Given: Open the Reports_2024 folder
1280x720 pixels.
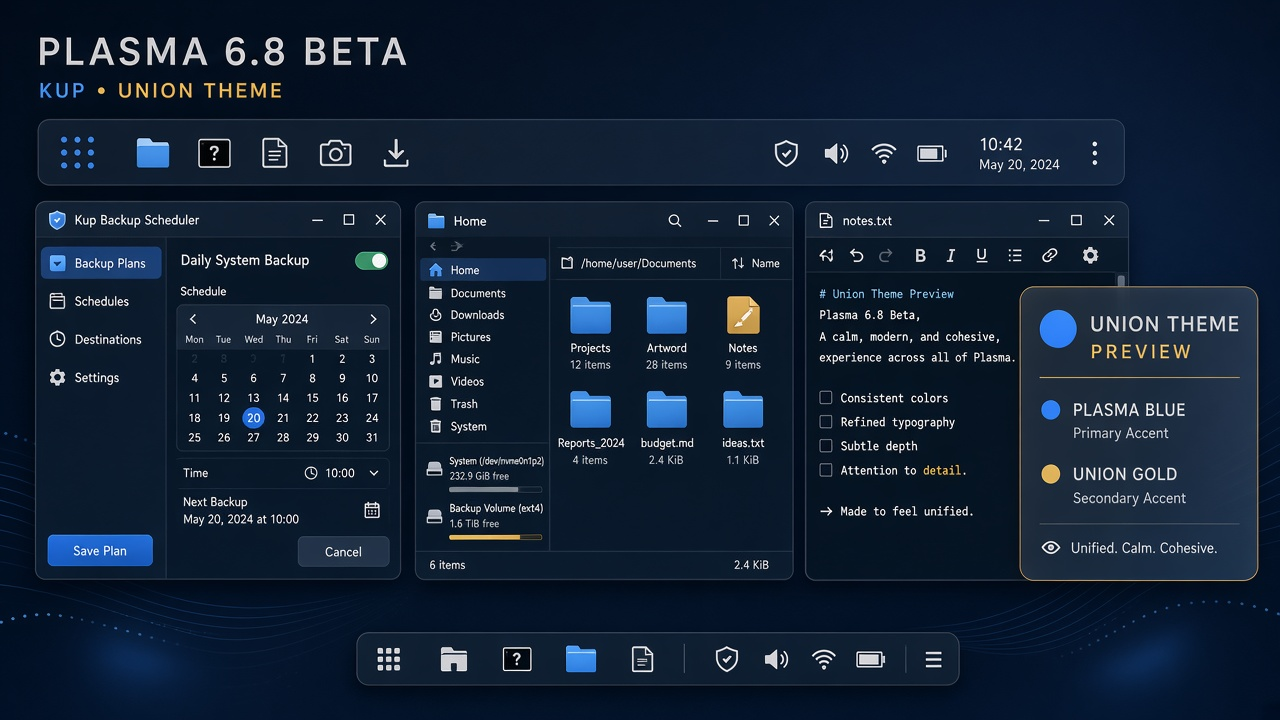Looking at the screenshot, I should 590,427.
